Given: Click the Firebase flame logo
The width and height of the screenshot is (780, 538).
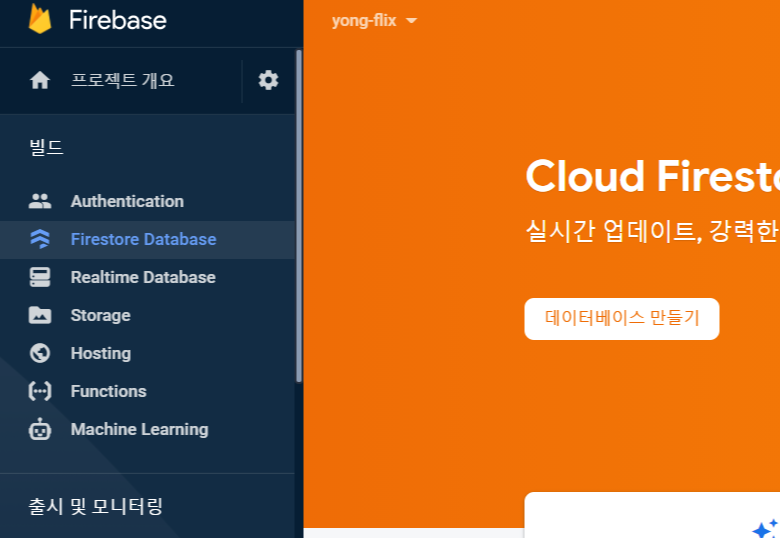Looking at the screenshot, I should [40, 19].
